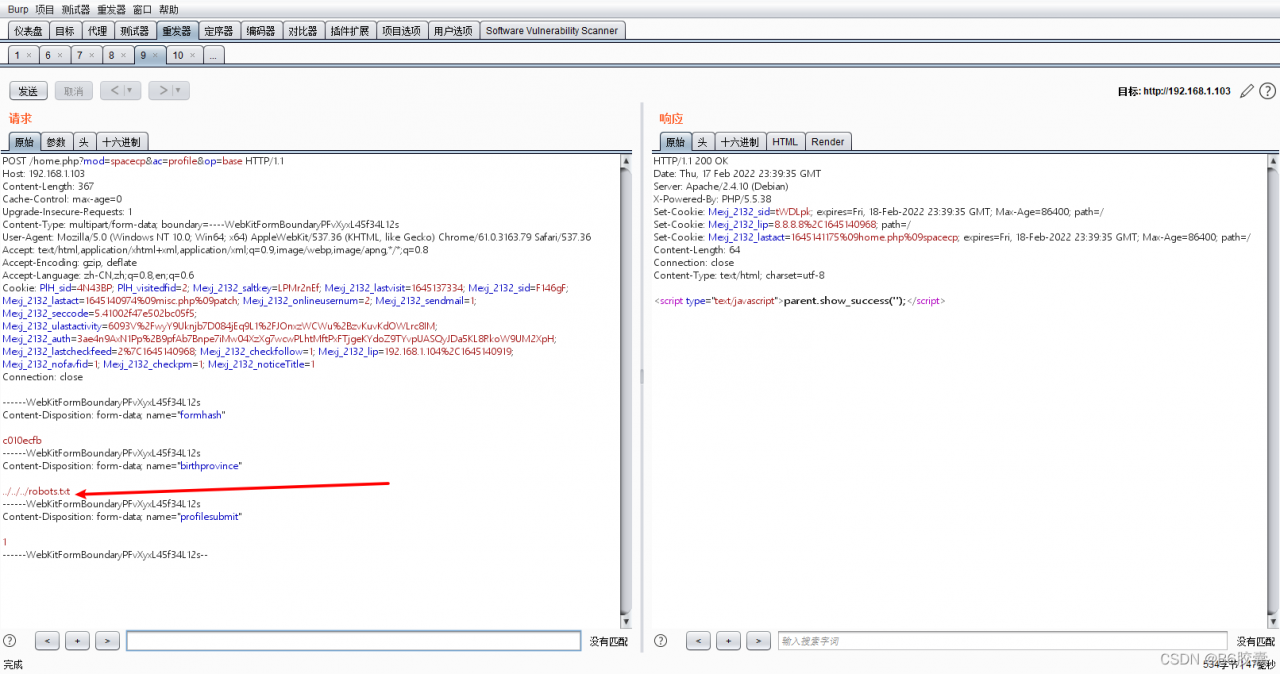Show response Render tab

coord(828,142)
